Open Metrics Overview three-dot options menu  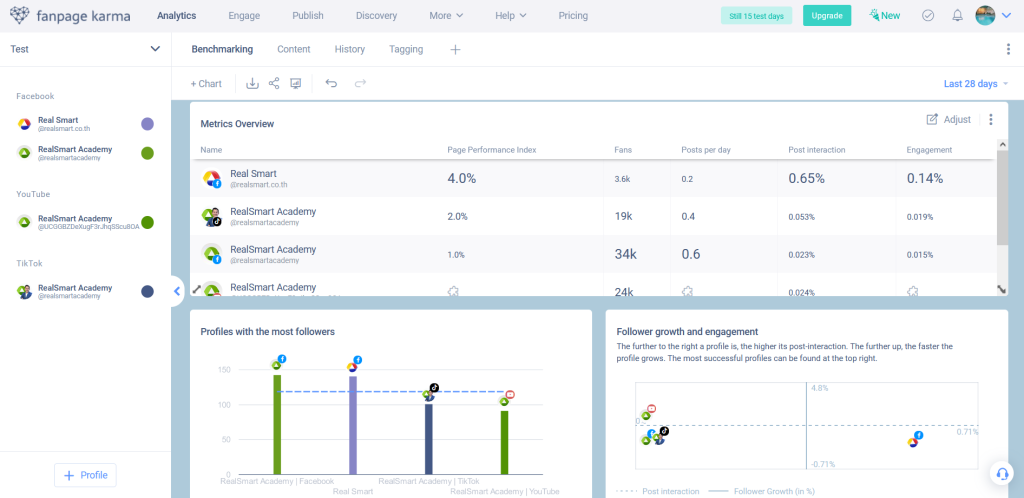click(991, 120)
